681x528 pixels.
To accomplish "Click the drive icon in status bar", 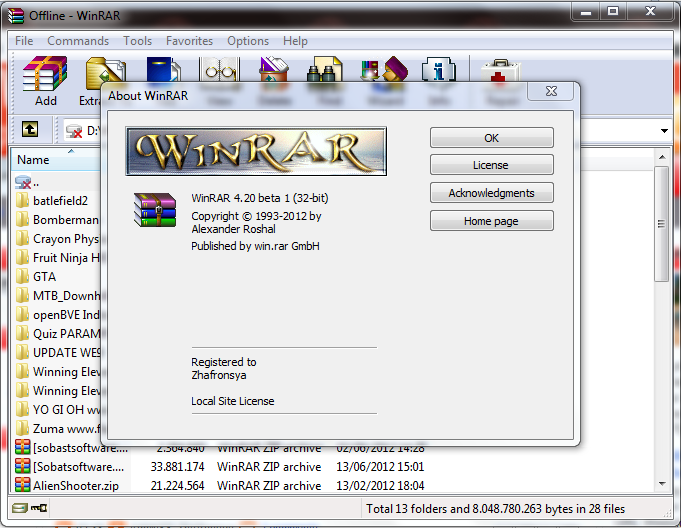I will [20, 508].
